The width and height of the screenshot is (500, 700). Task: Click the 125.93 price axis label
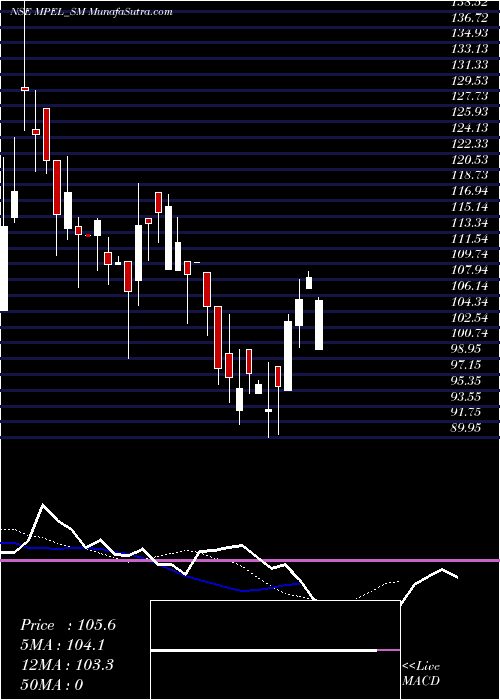click(x=469, y=112)
